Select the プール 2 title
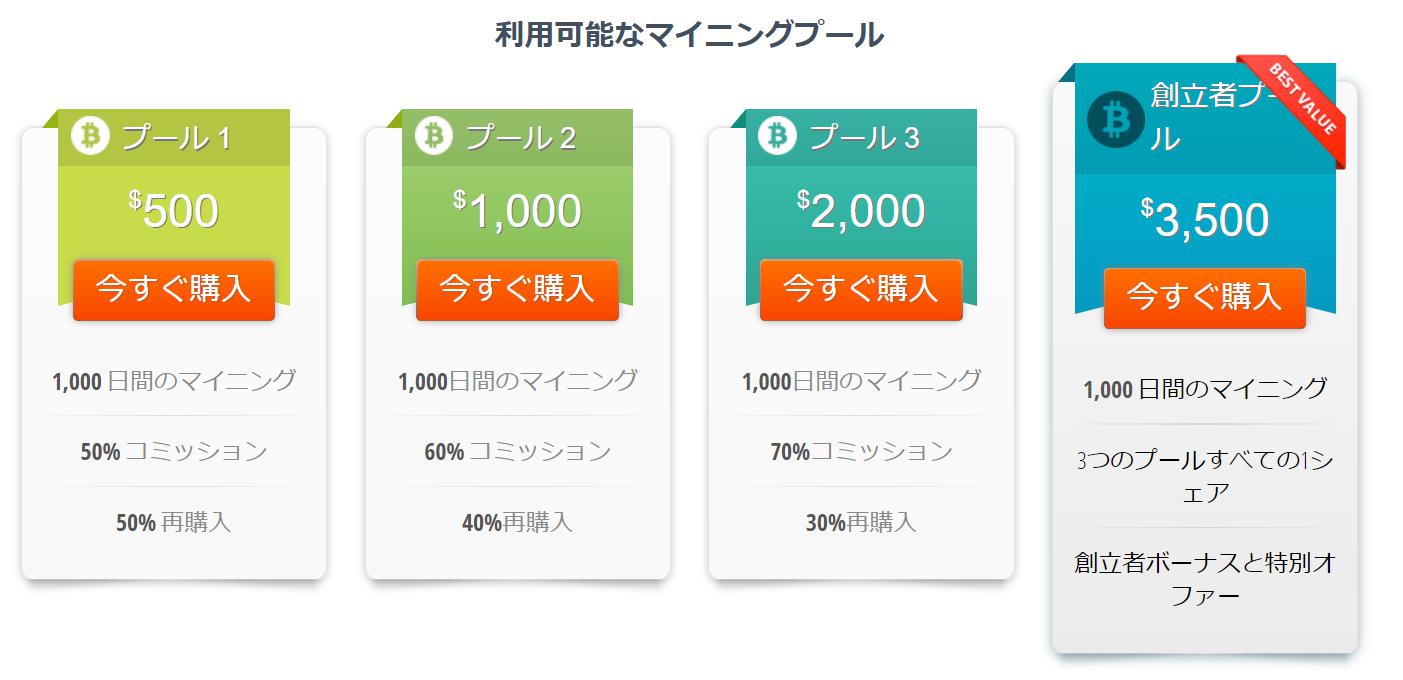The width and height of the screenshot is (1403, 680). tap(521, 138)
